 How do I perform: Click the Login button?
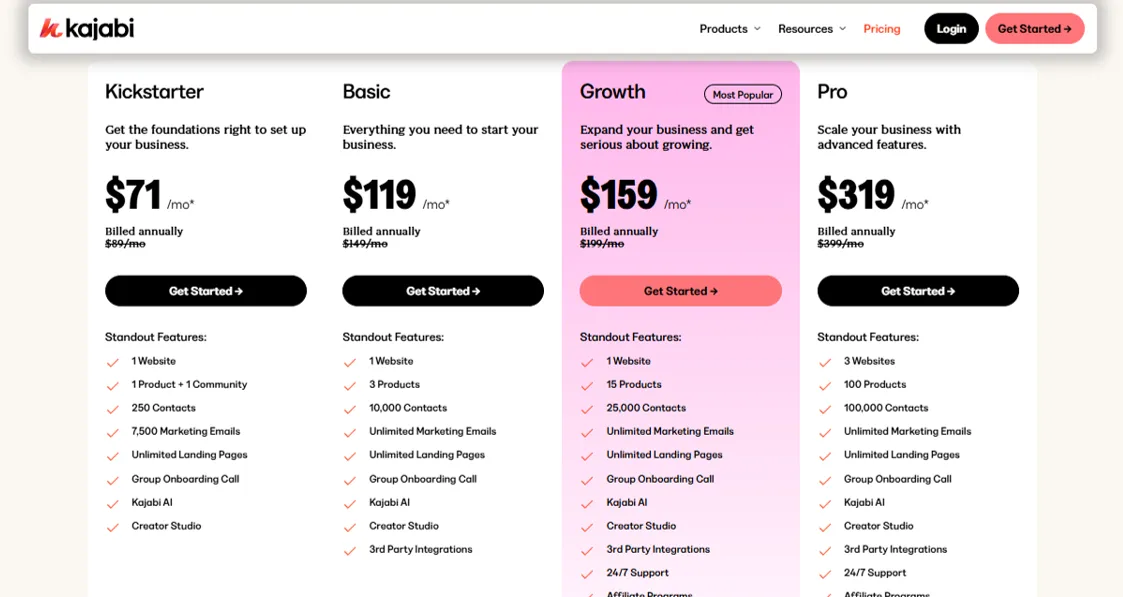tap(951, 29)
